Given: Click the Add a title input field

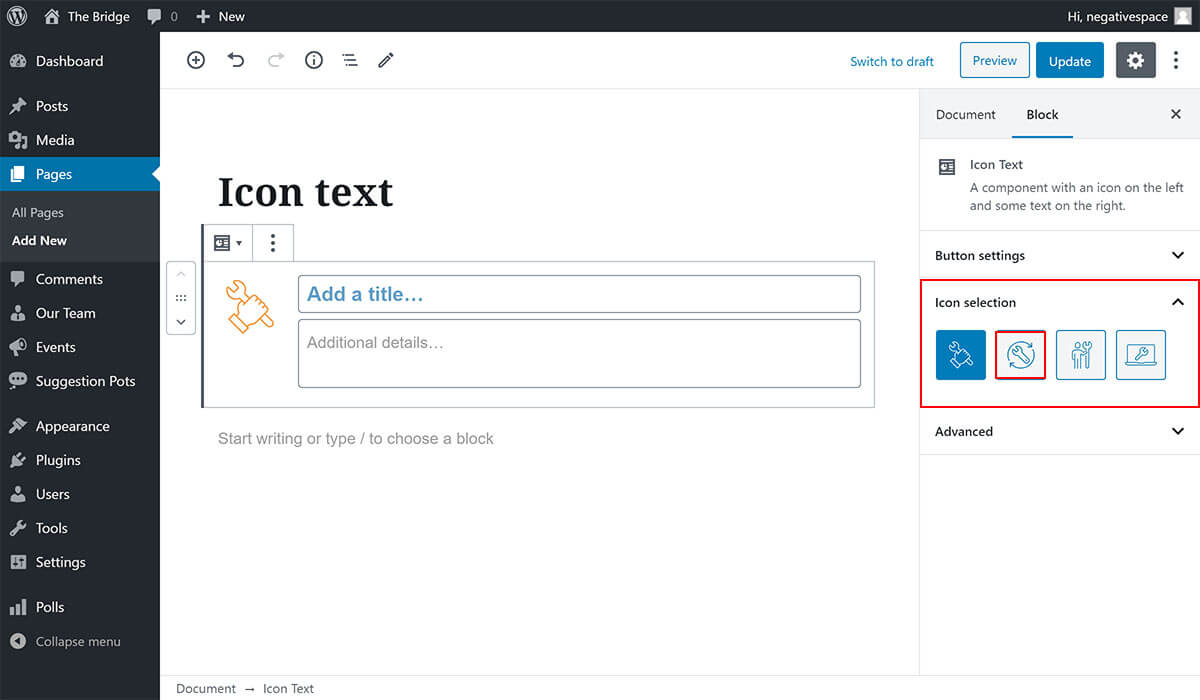Looking at the screenshot, I should pos(578,294).
